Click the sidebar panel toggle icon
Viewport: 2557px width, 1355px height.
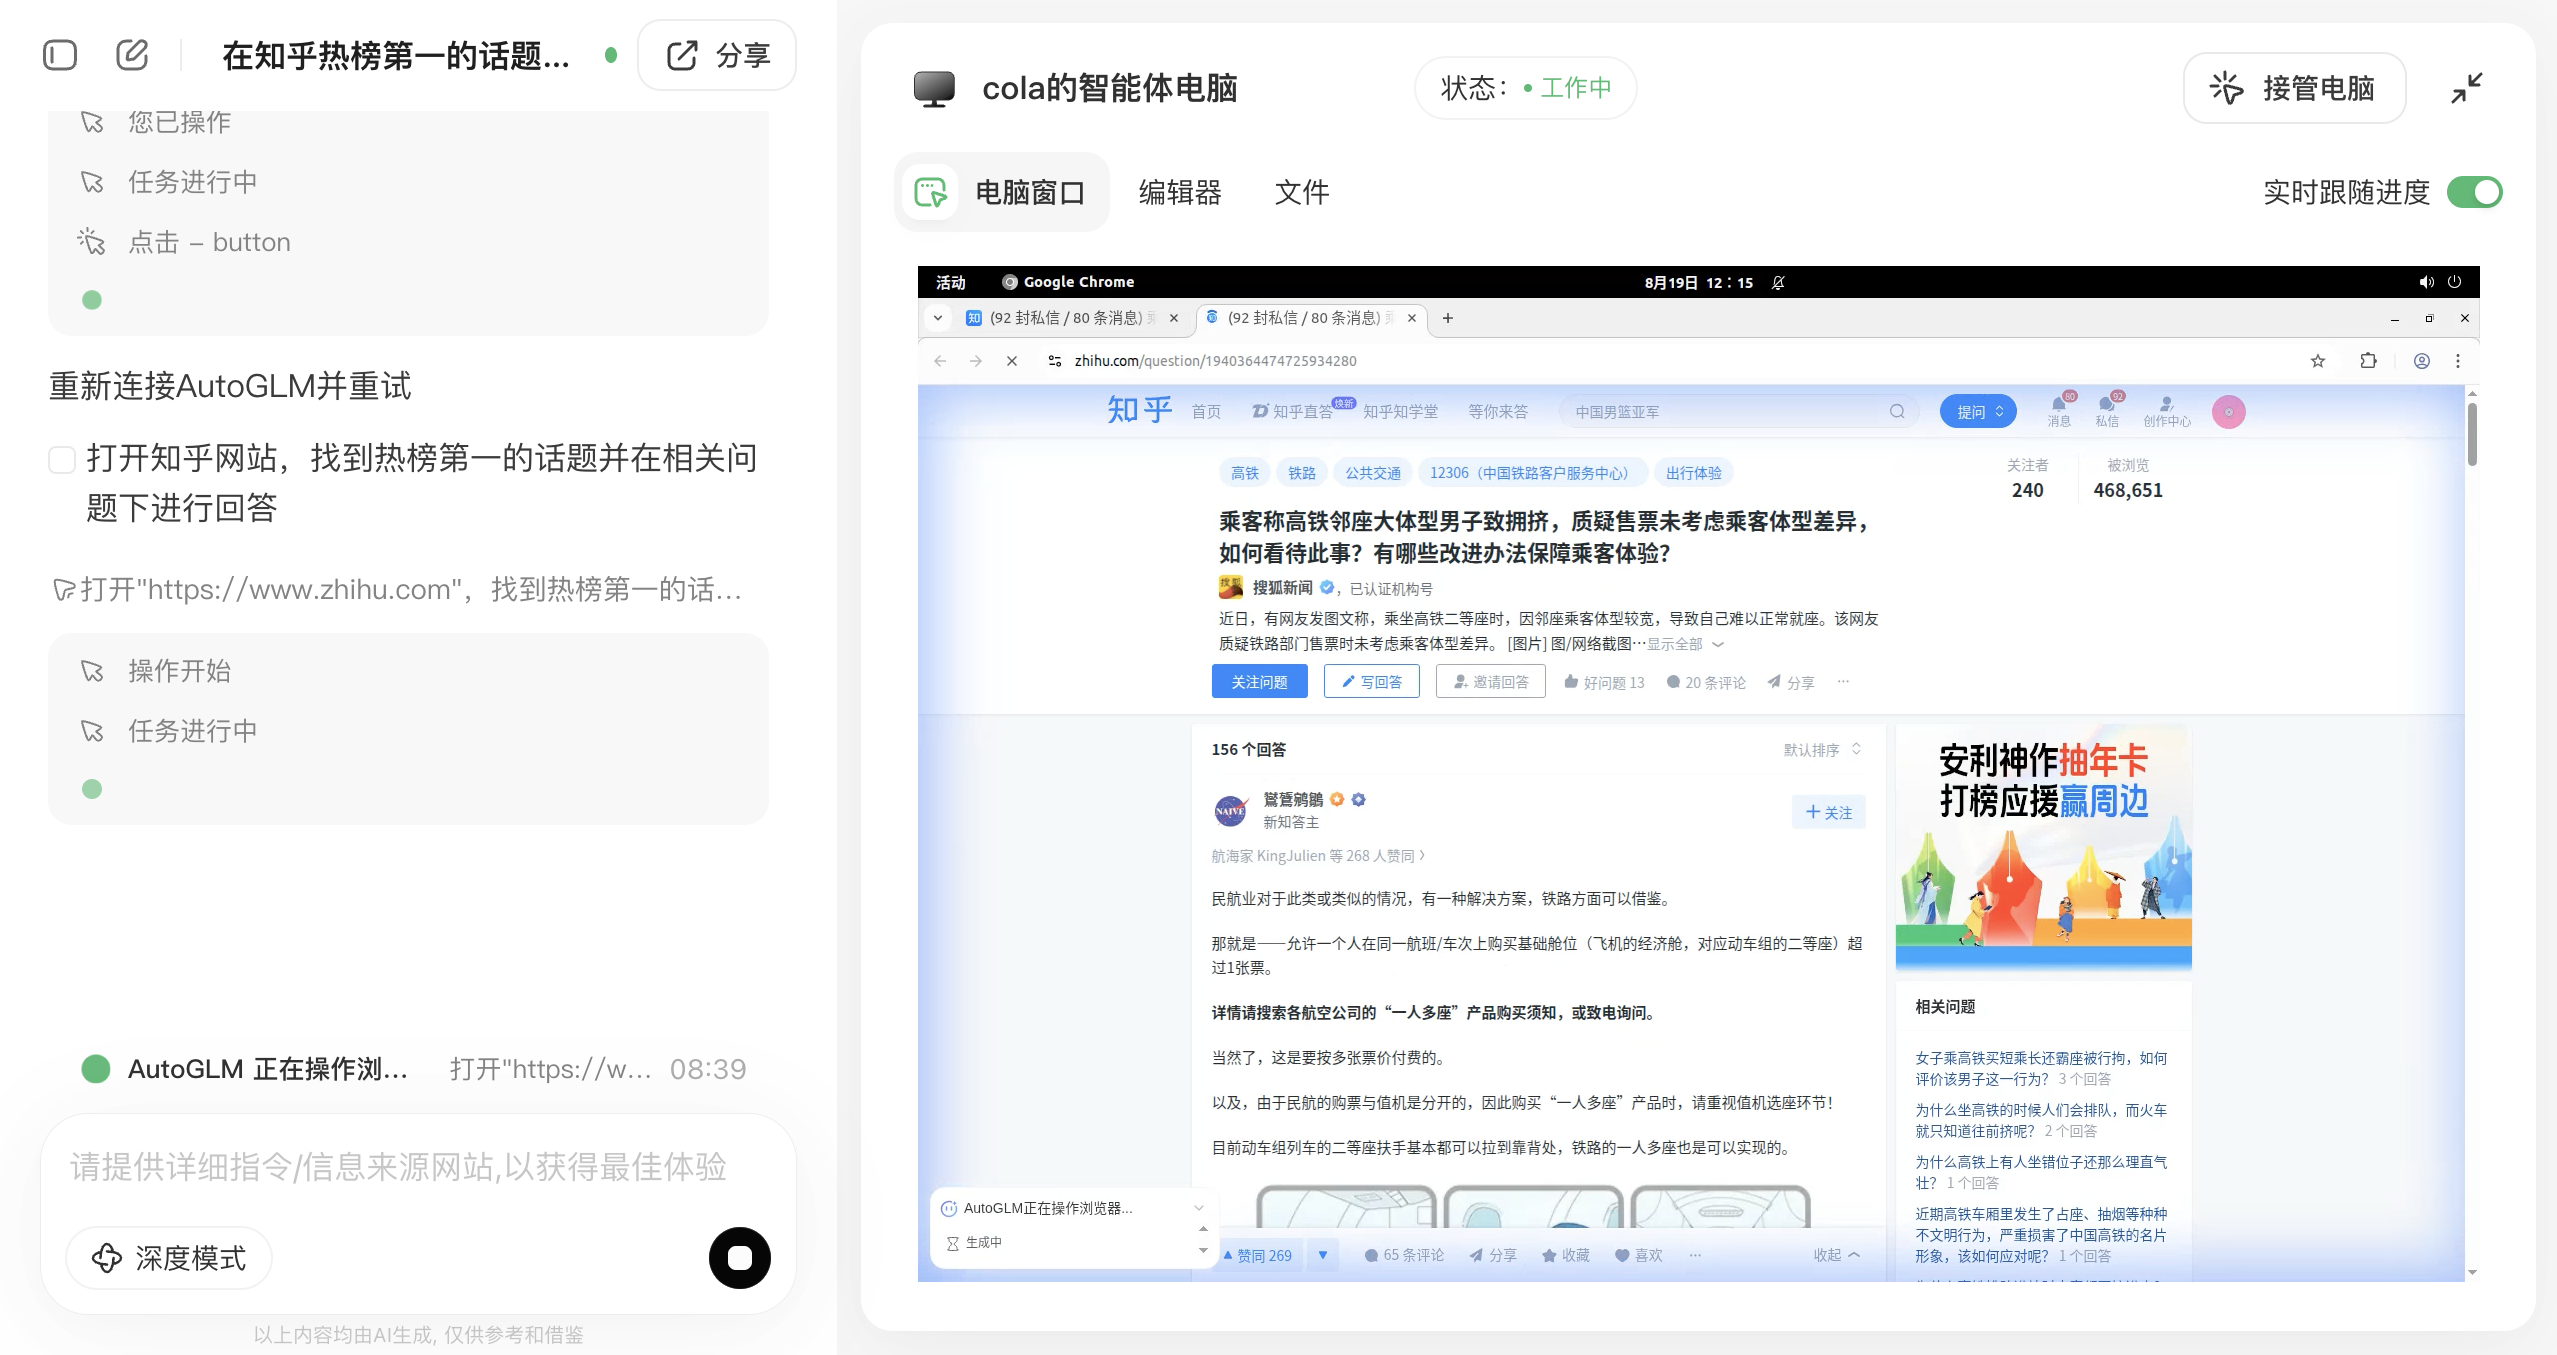point(60,55)
